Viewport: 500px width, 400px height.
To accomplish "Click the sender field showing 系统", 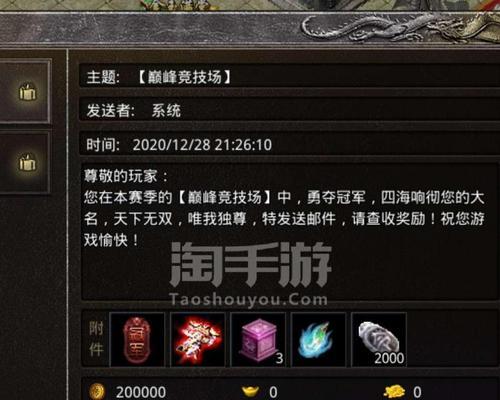I will point(166,111).
